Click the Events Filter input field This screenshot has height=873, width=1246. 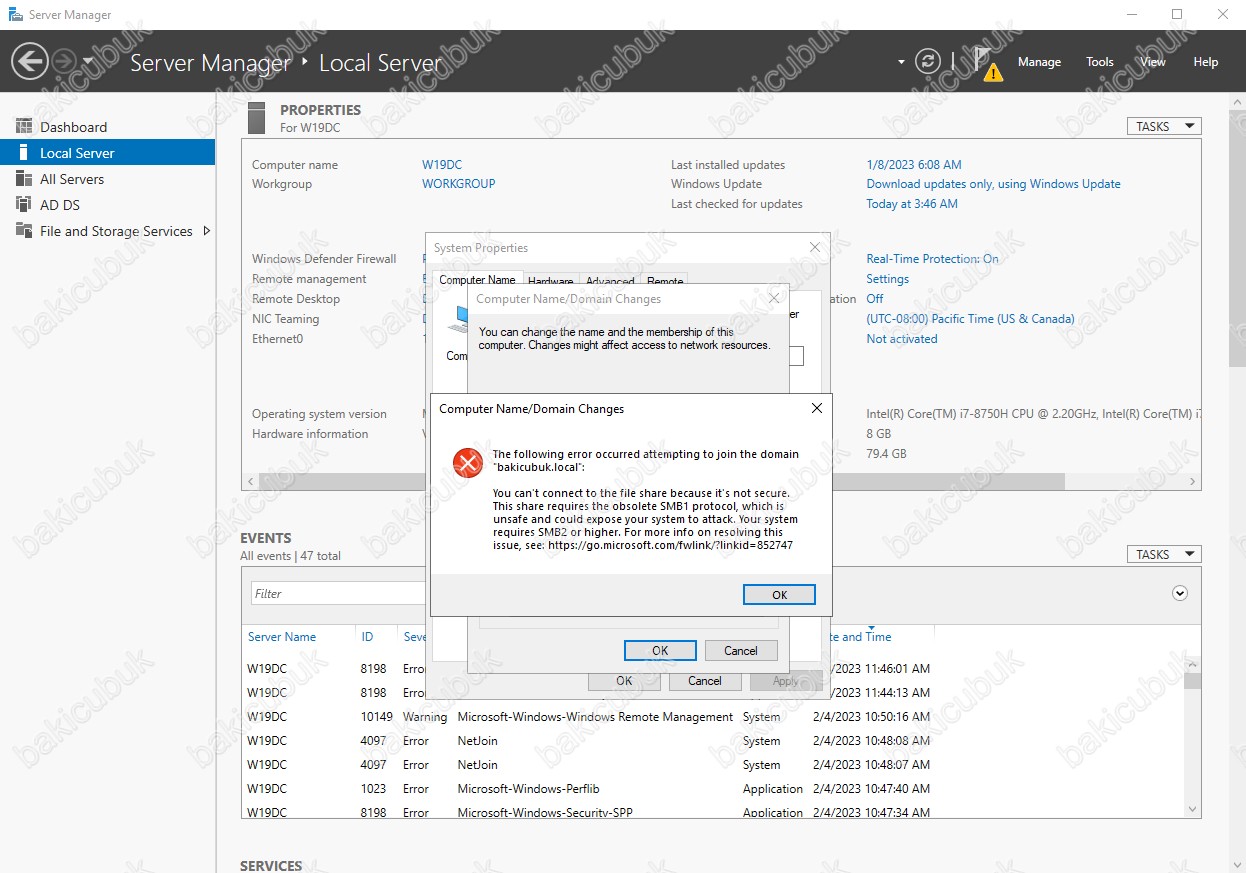(x=339, y=593)
